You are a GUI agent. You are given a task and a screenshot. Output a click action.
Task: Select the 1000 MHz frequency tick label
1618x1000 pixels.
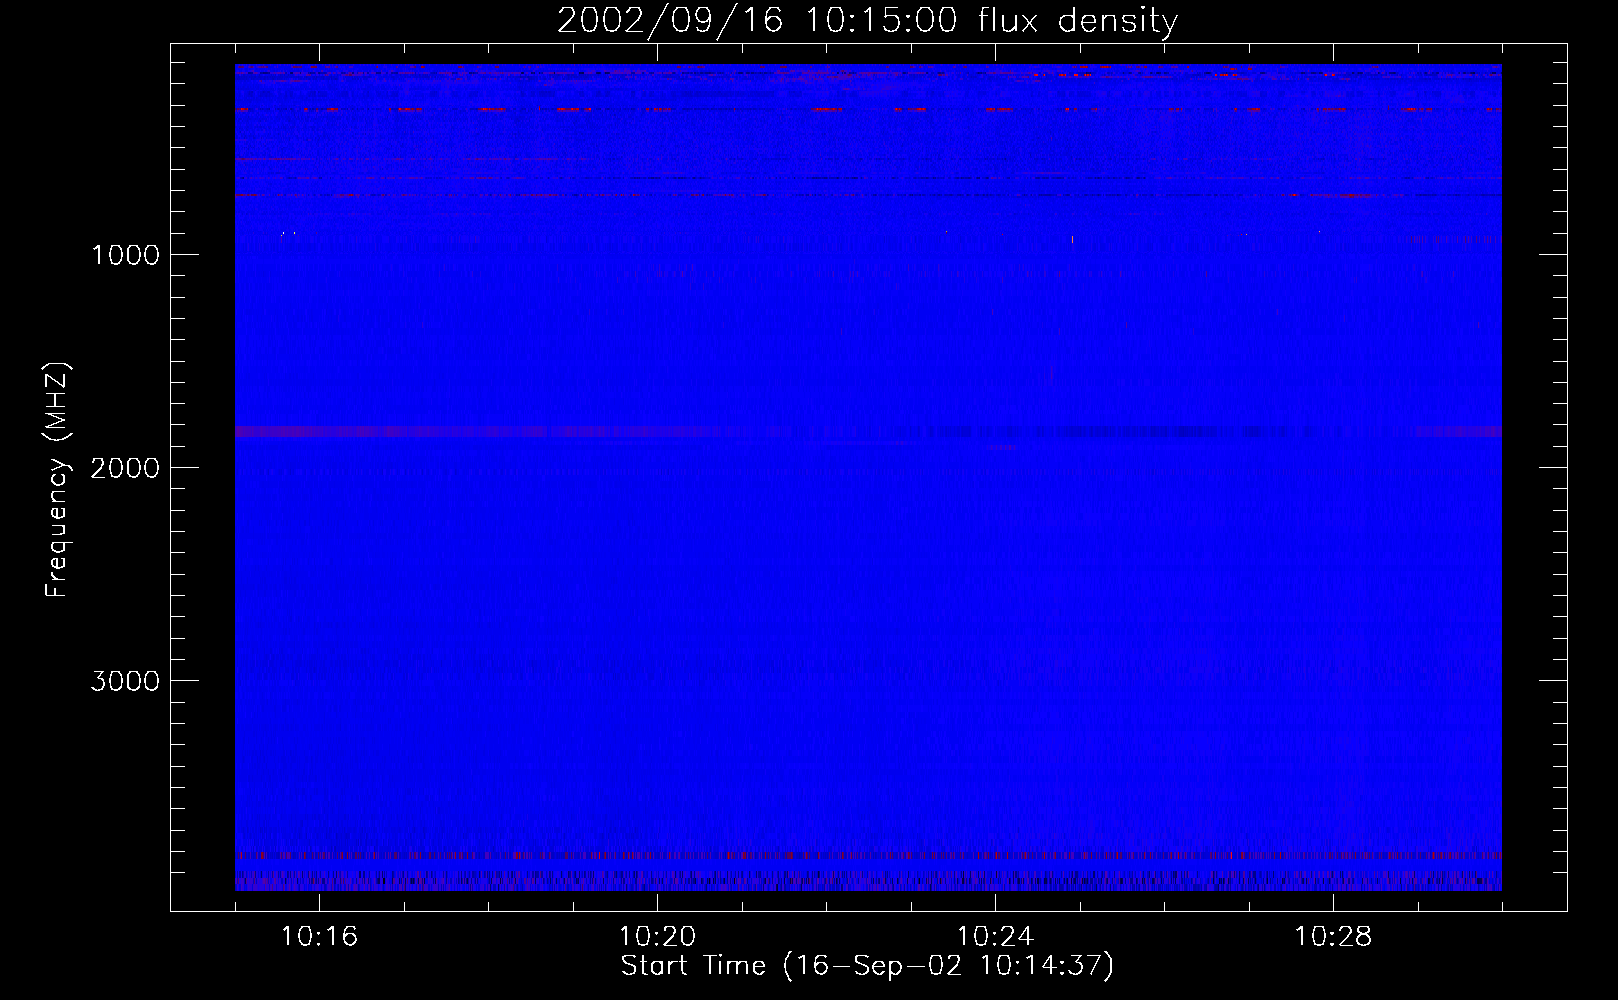coord(125,255)
